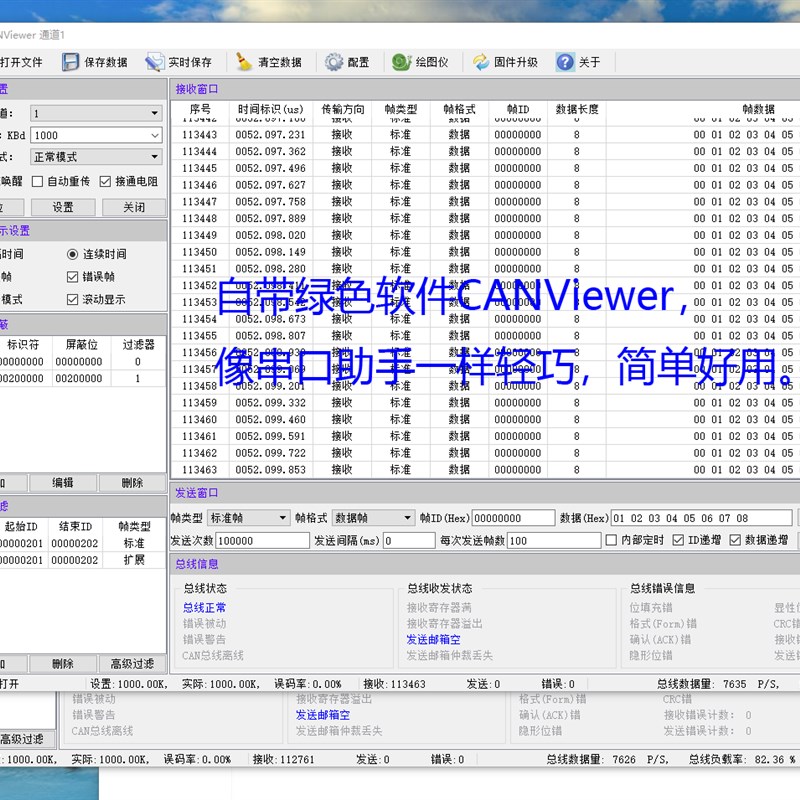
Task: Click 打开文件 toolbar label
Action: click(x=21, y=62)
